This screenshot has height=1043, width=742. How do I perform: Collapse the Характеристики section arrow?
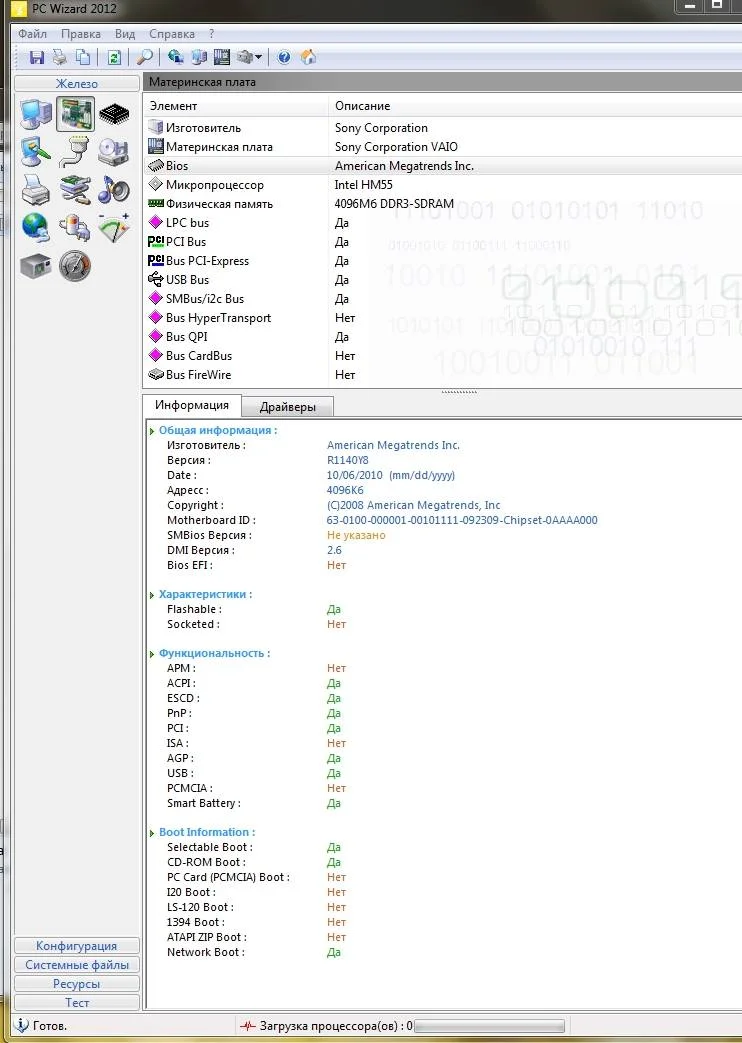pyautogui.click(x=152, y=595)
